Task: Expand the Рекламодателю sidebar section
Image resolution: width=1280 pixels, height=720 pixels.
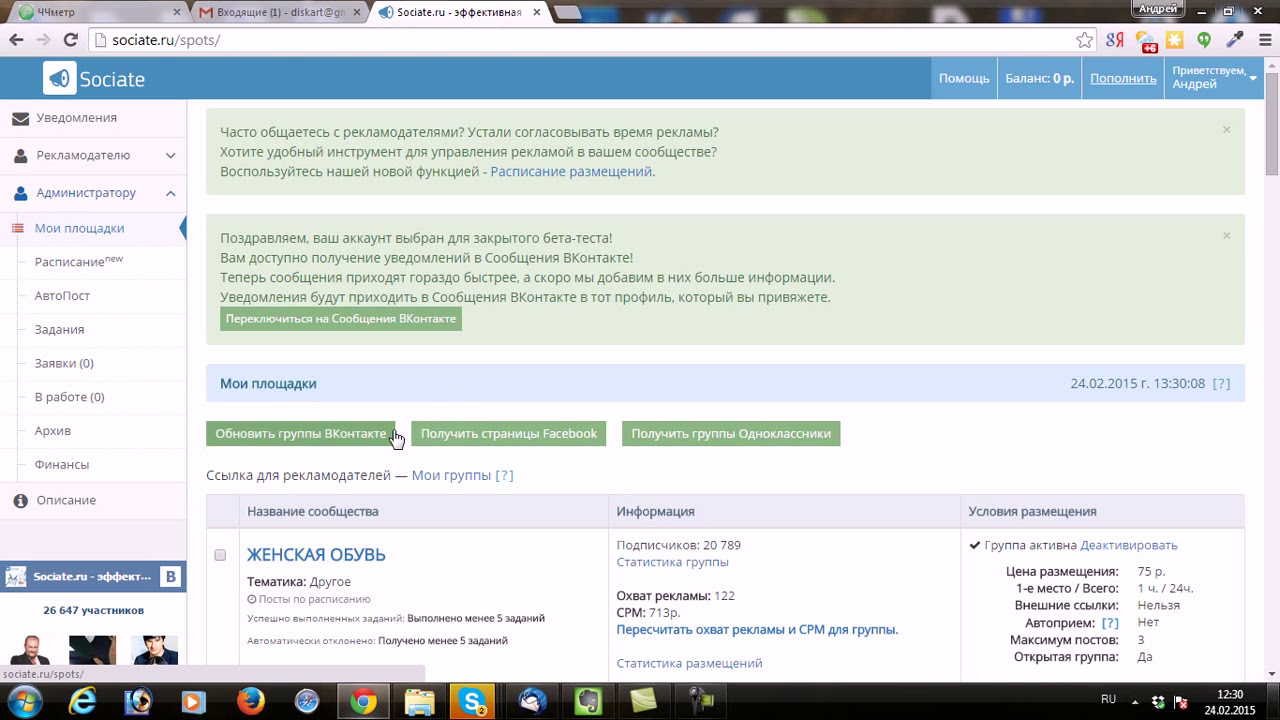Action: pos(170,156)
